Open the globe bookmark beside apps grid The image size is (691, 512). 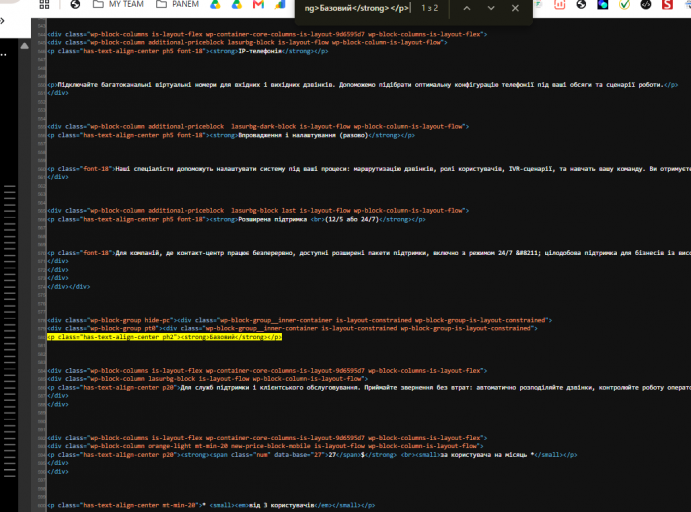[x=75, y=4]
